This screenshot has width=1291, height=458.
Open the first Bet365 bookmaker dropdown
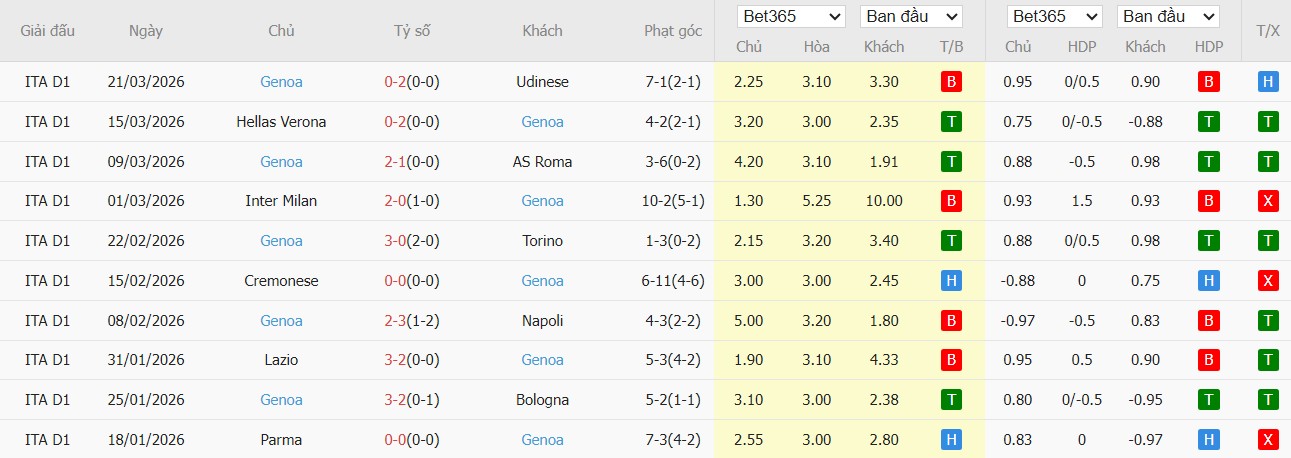791,17
